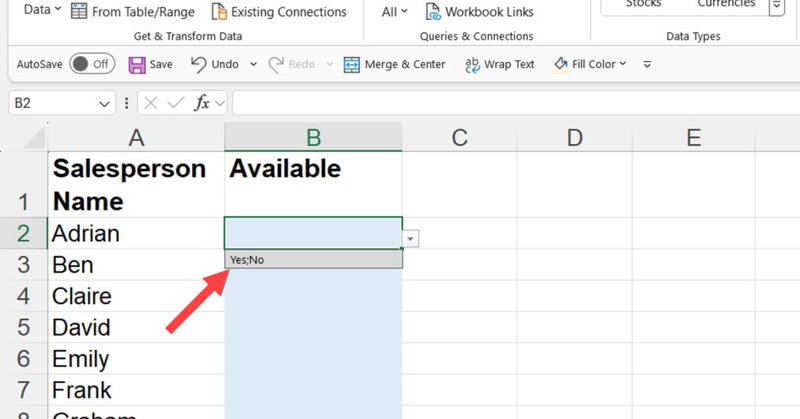Click the Save icon in Quick Access
Viewport: 800px width, 419px height.
coord(137,65)
